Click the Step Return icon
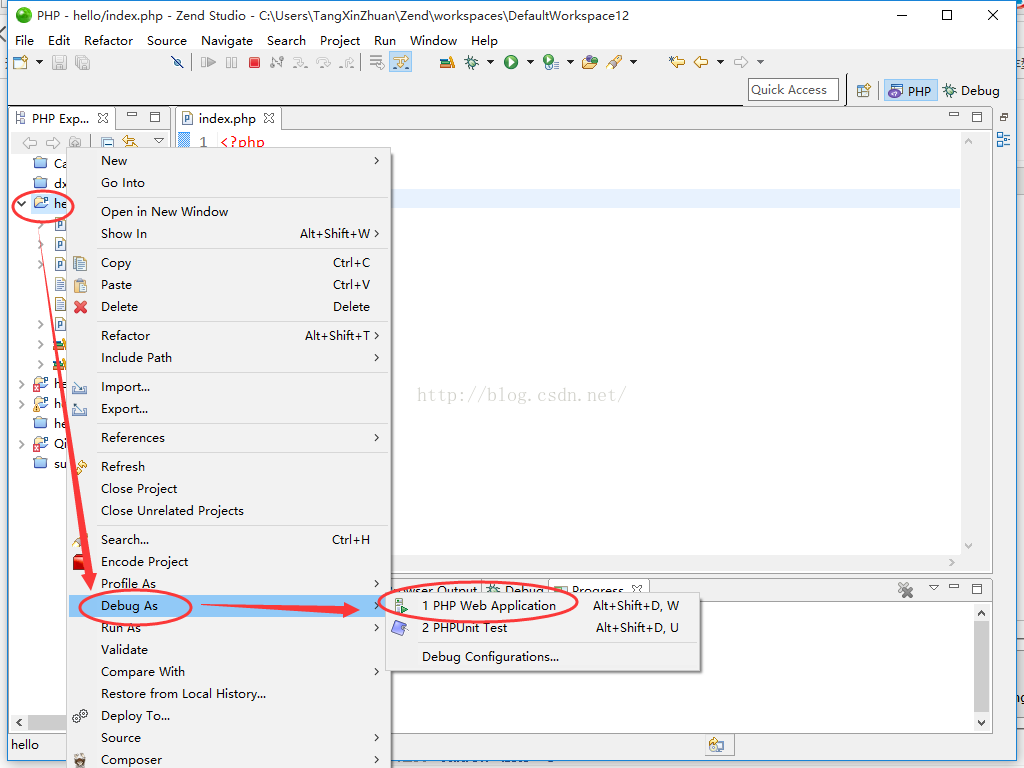The width and height of the screenshot is (1024, 768). (347, 63)
